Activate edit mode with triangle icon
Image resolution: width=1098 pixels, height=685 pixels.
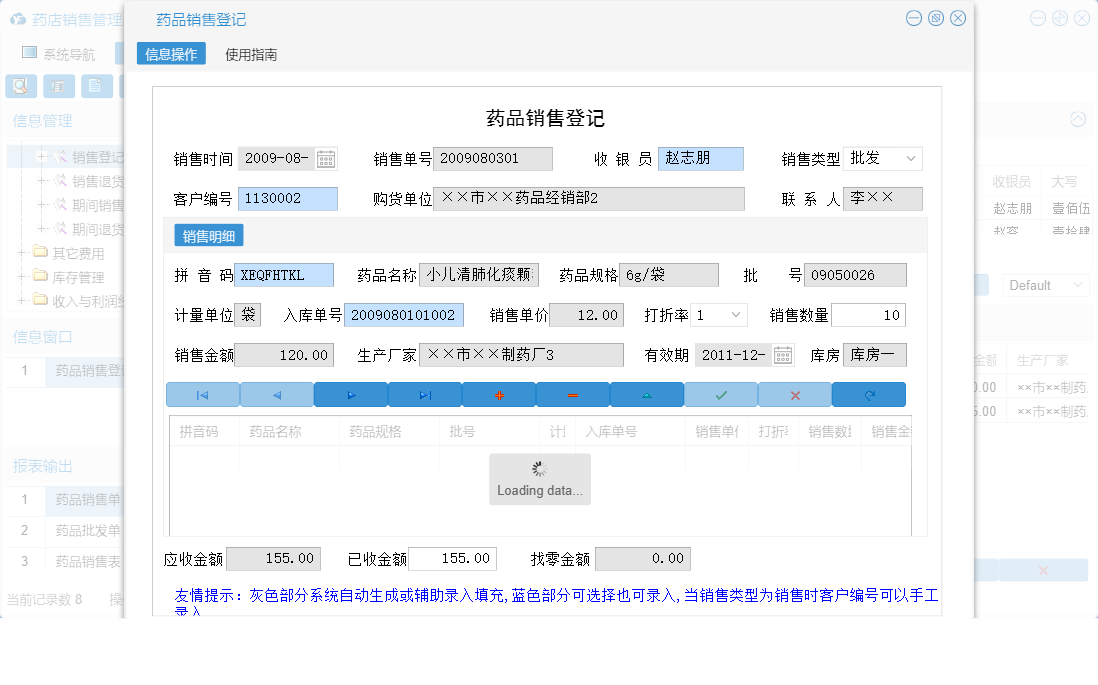(646, 394)
